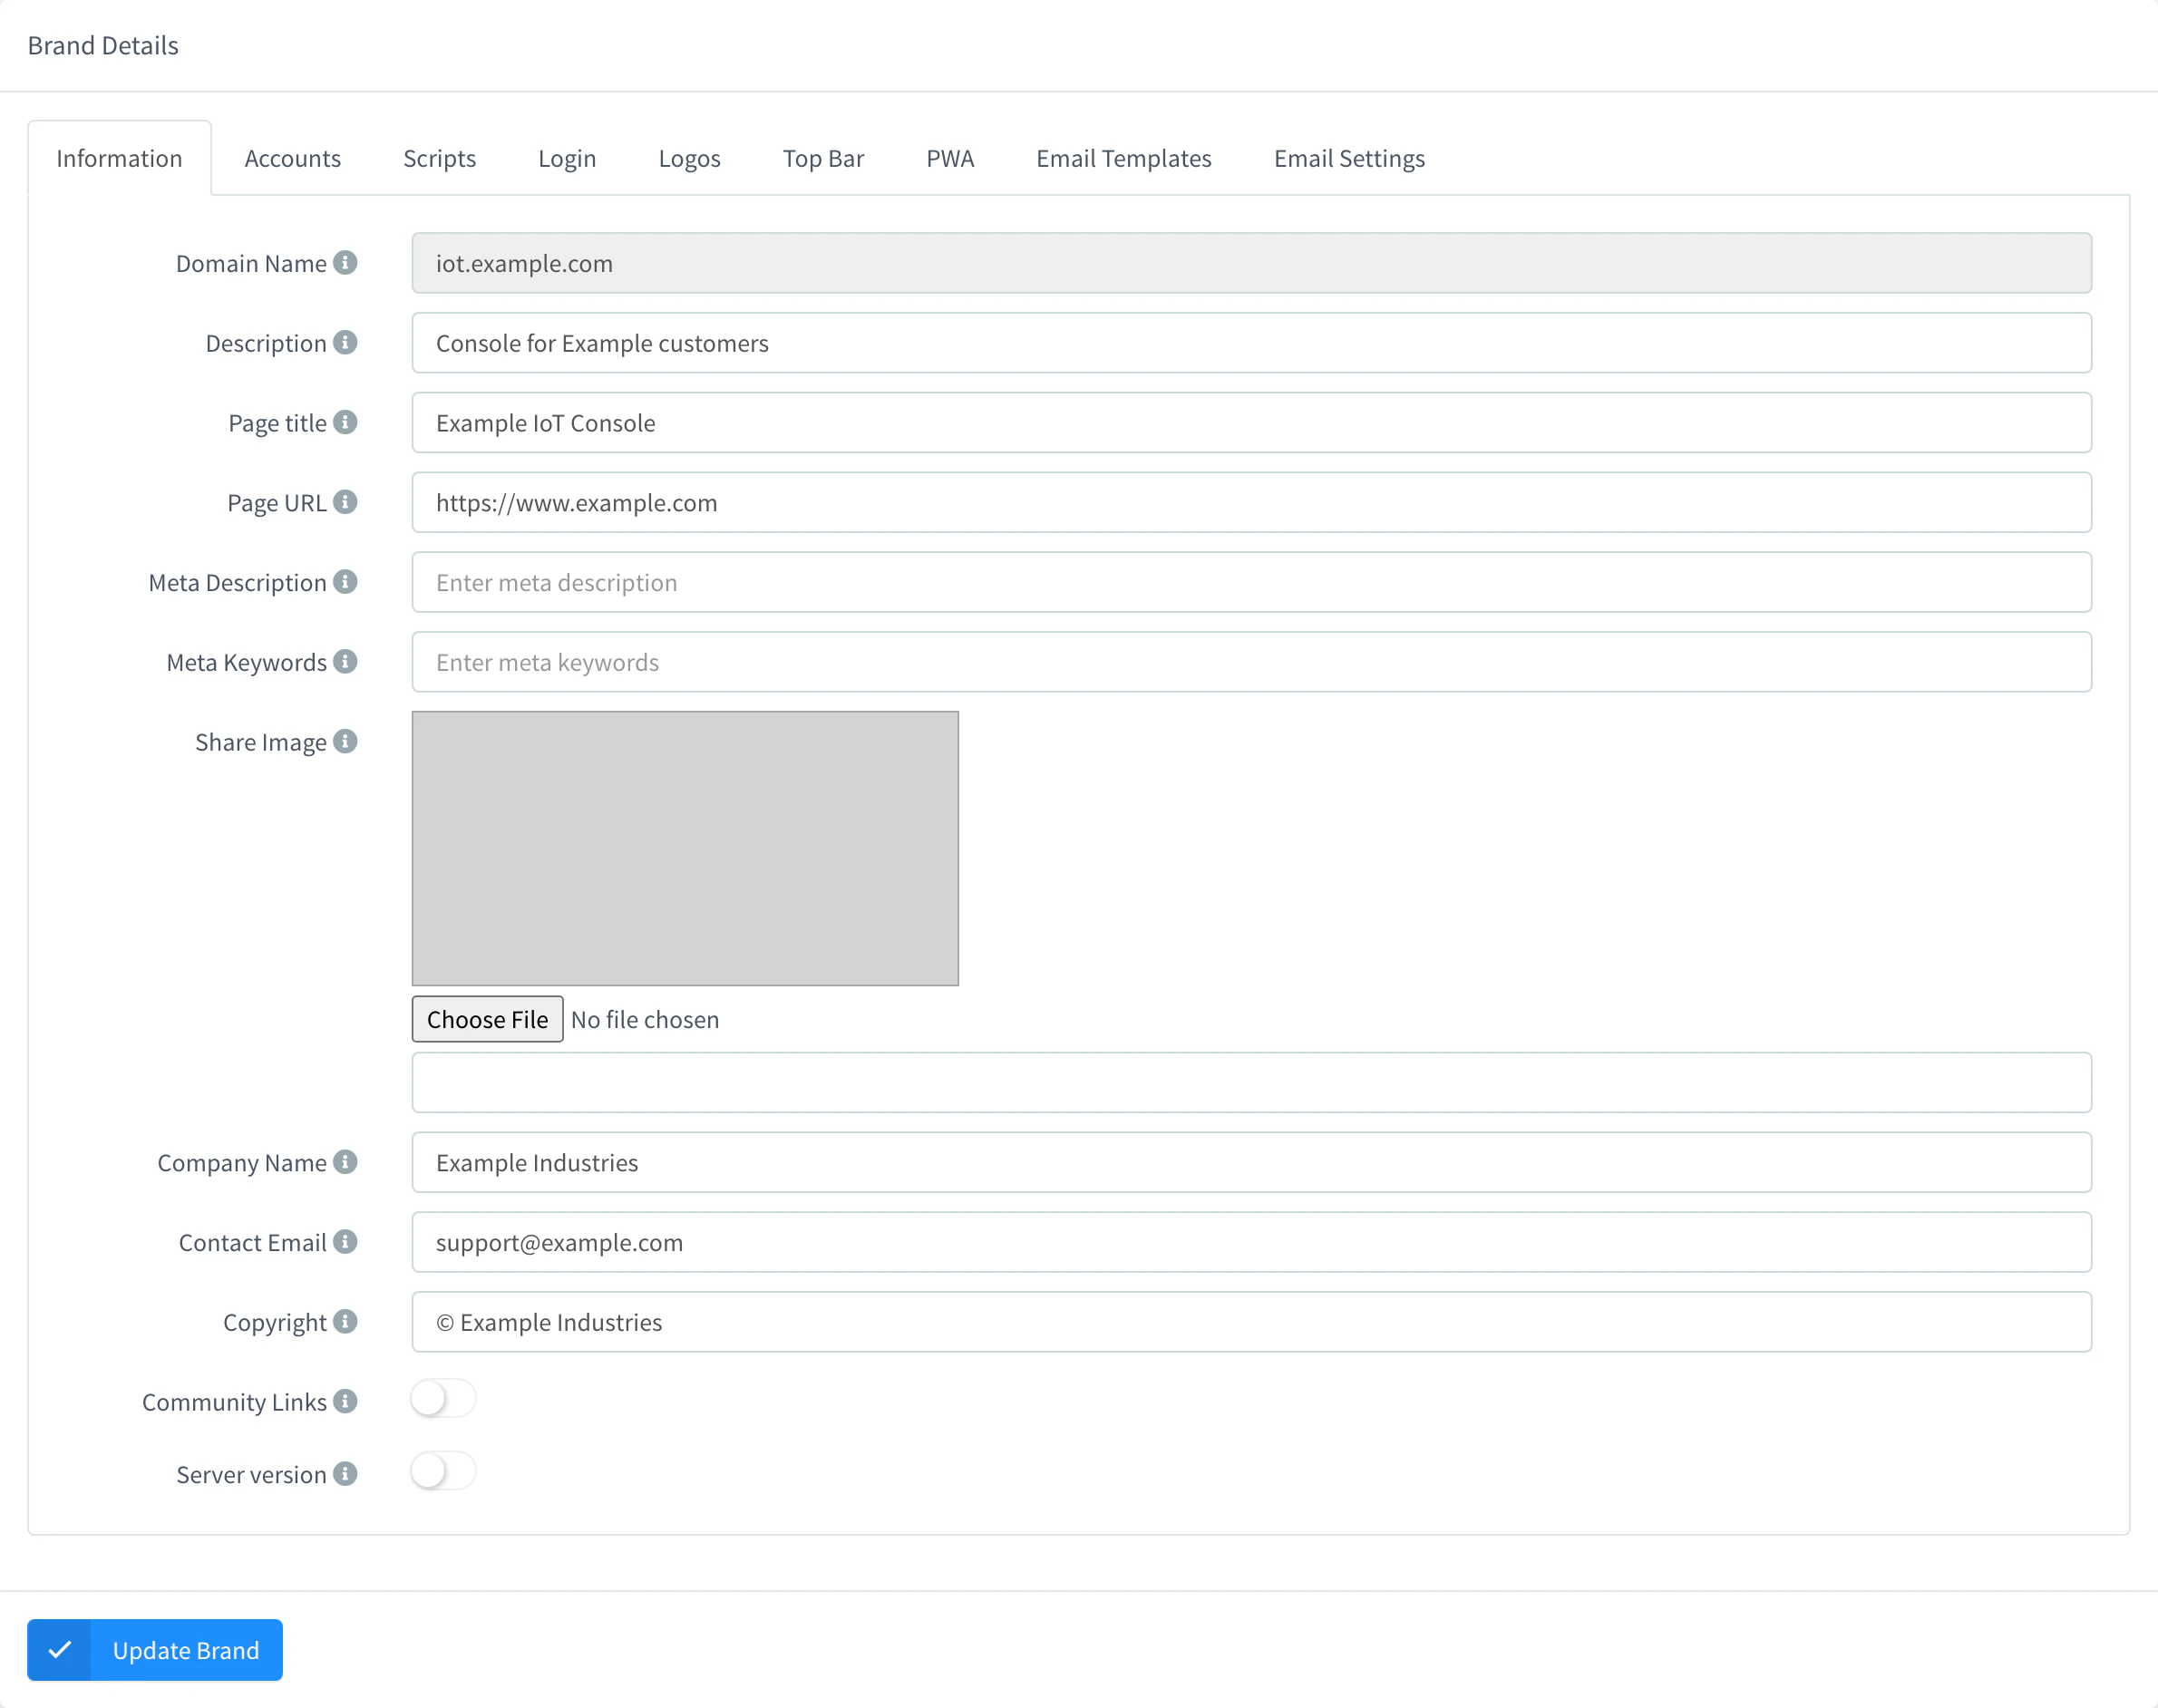The image size is (2158, 1708).
Task: Switch to the PWA tab
Action: pos(949,158)
